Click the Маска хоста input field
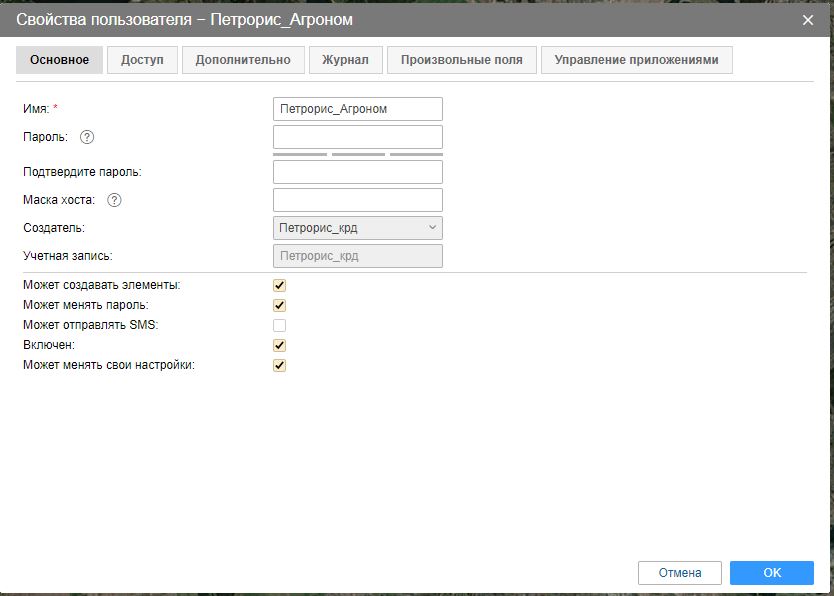The width and height of the screenshot is (834, 596). 357,200
